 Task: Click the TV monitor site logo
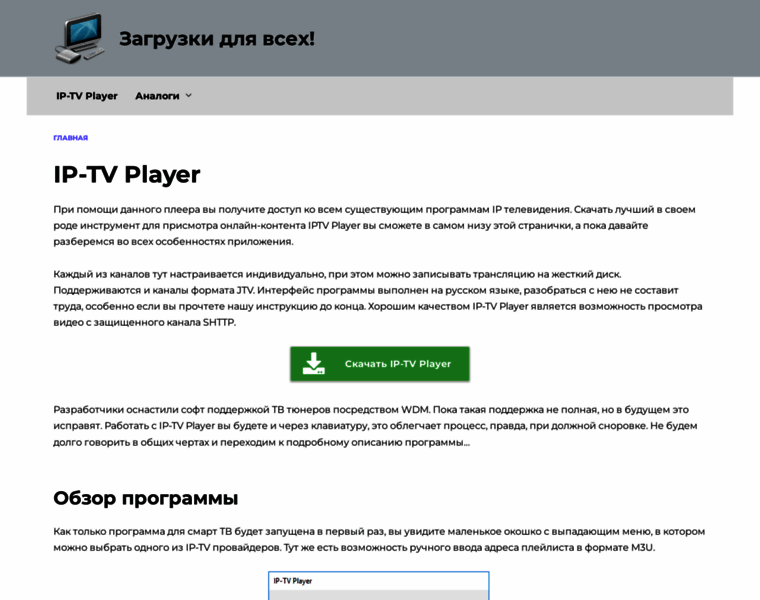[x=80, y=38]
